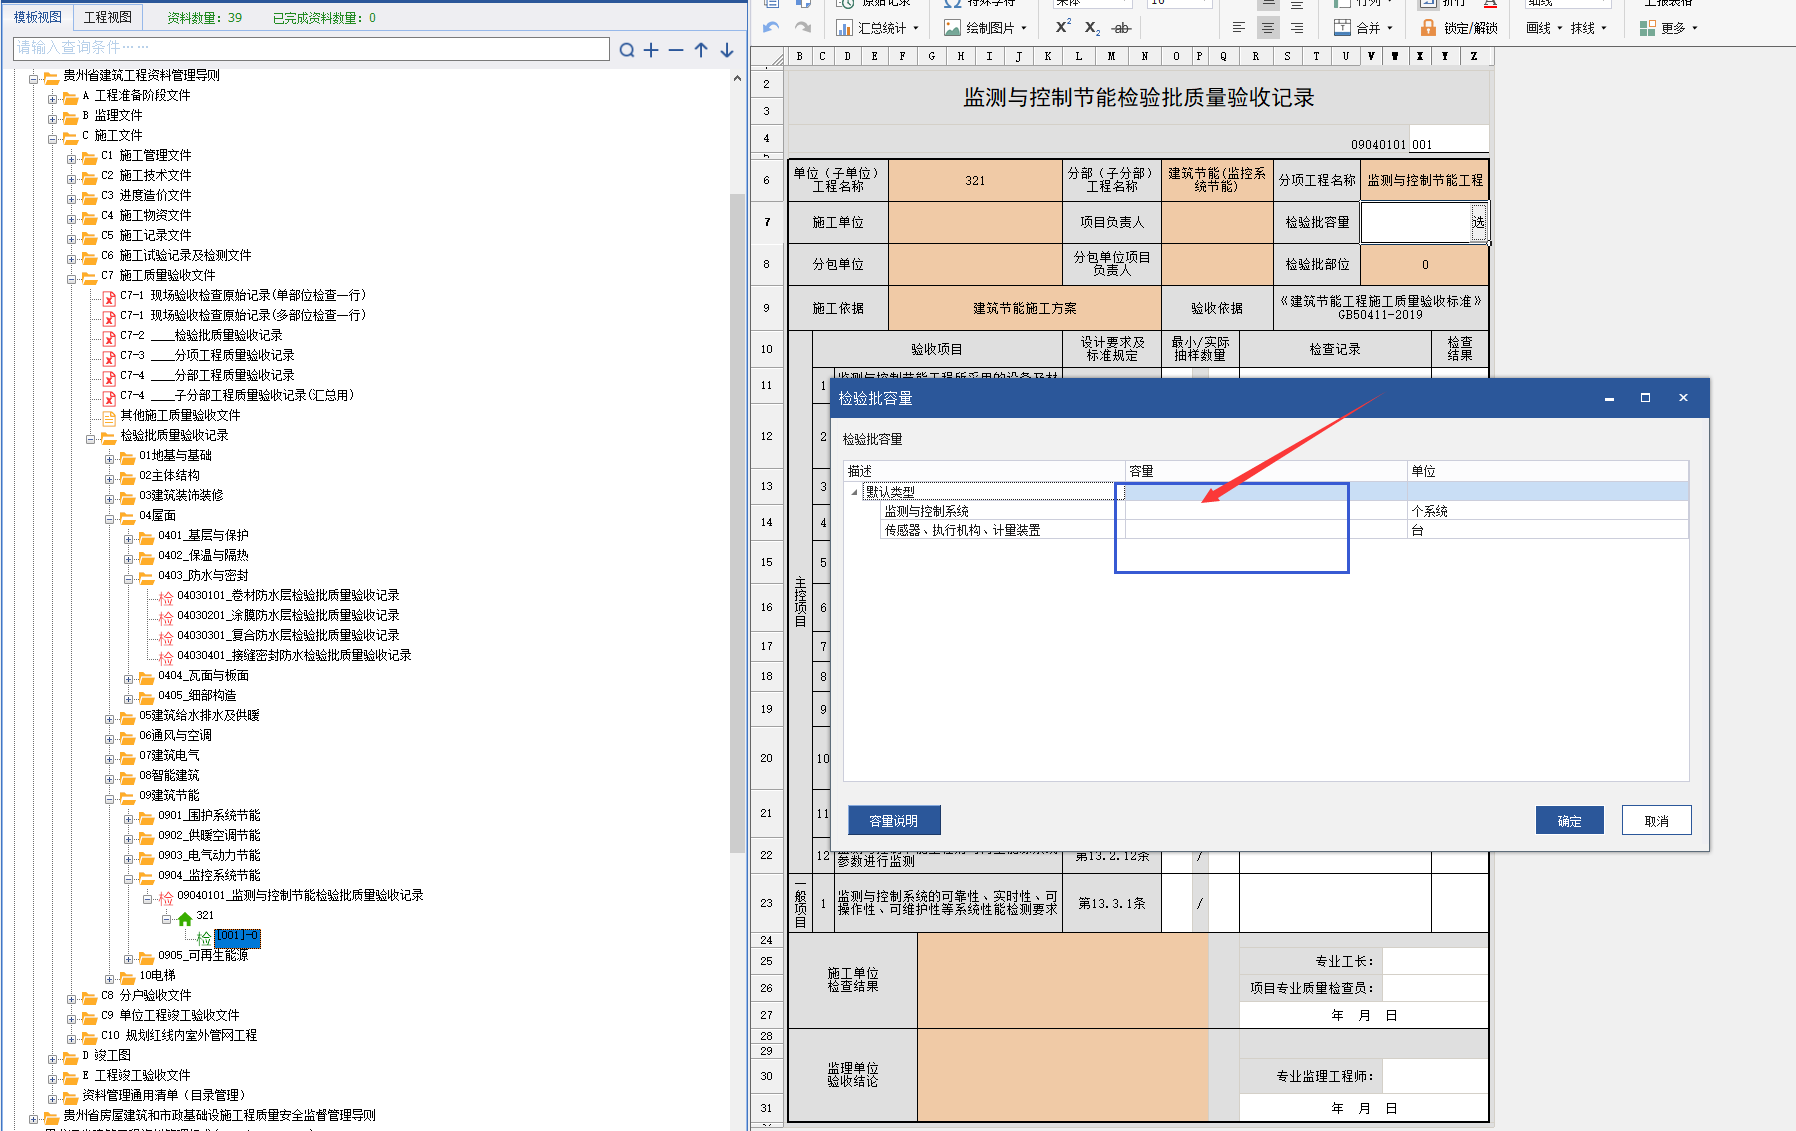This screenshot has height=1131, width=1796.
Task: Select the highlighted [001] record node
Action: [237, 936]
